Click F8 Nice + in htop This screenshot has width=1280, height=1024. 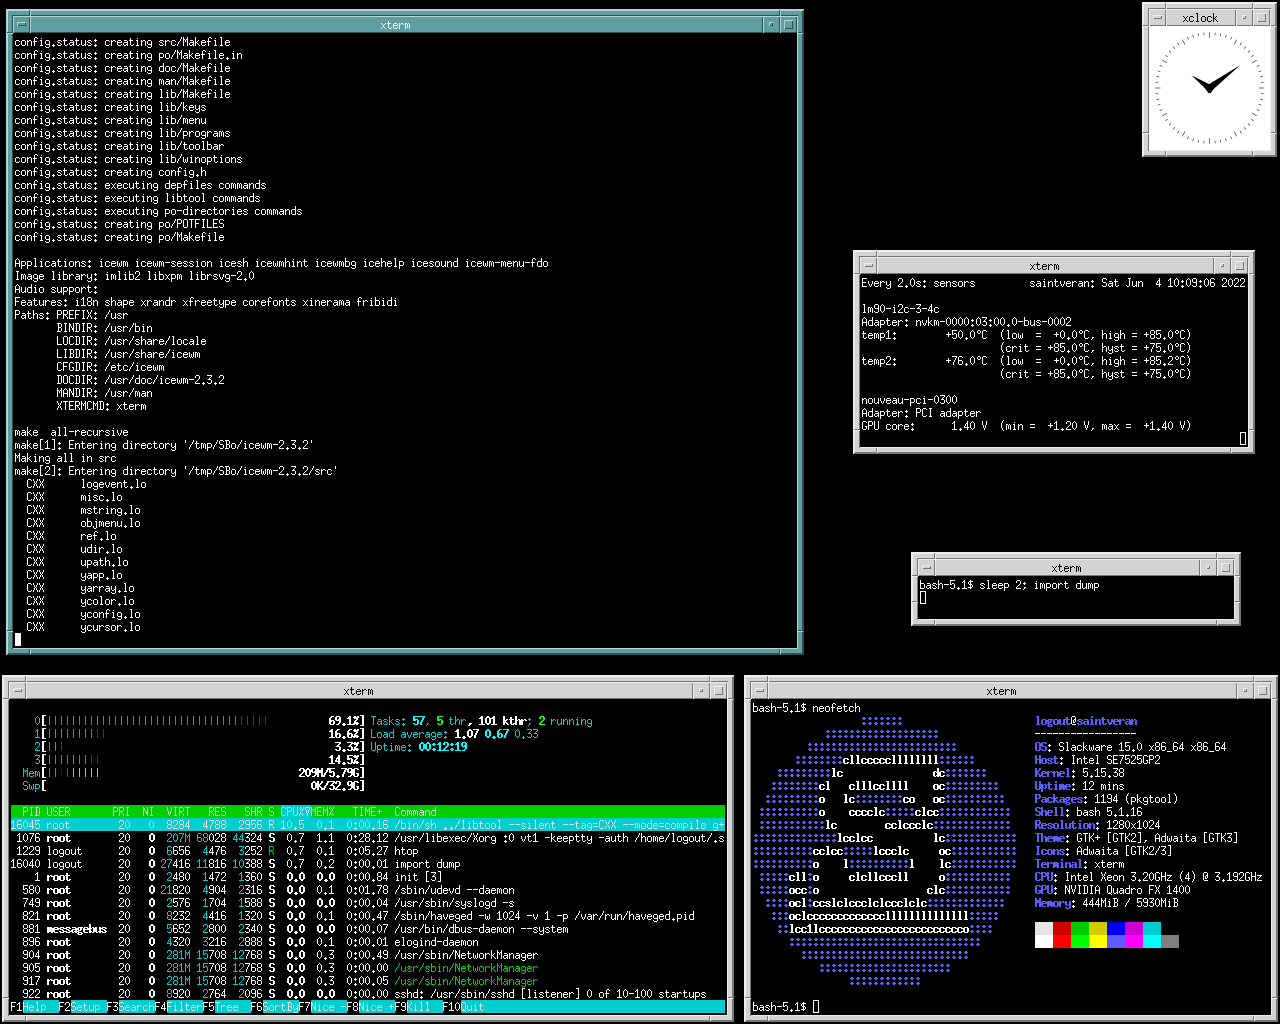370,1007
